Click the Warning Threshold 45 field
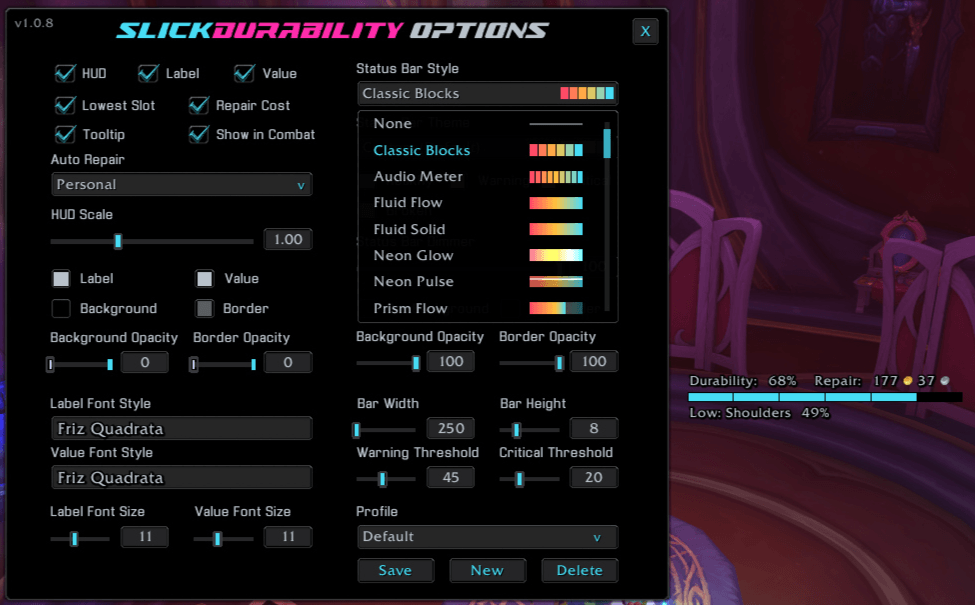Screen dimensions: 975x605 point(451,478)
